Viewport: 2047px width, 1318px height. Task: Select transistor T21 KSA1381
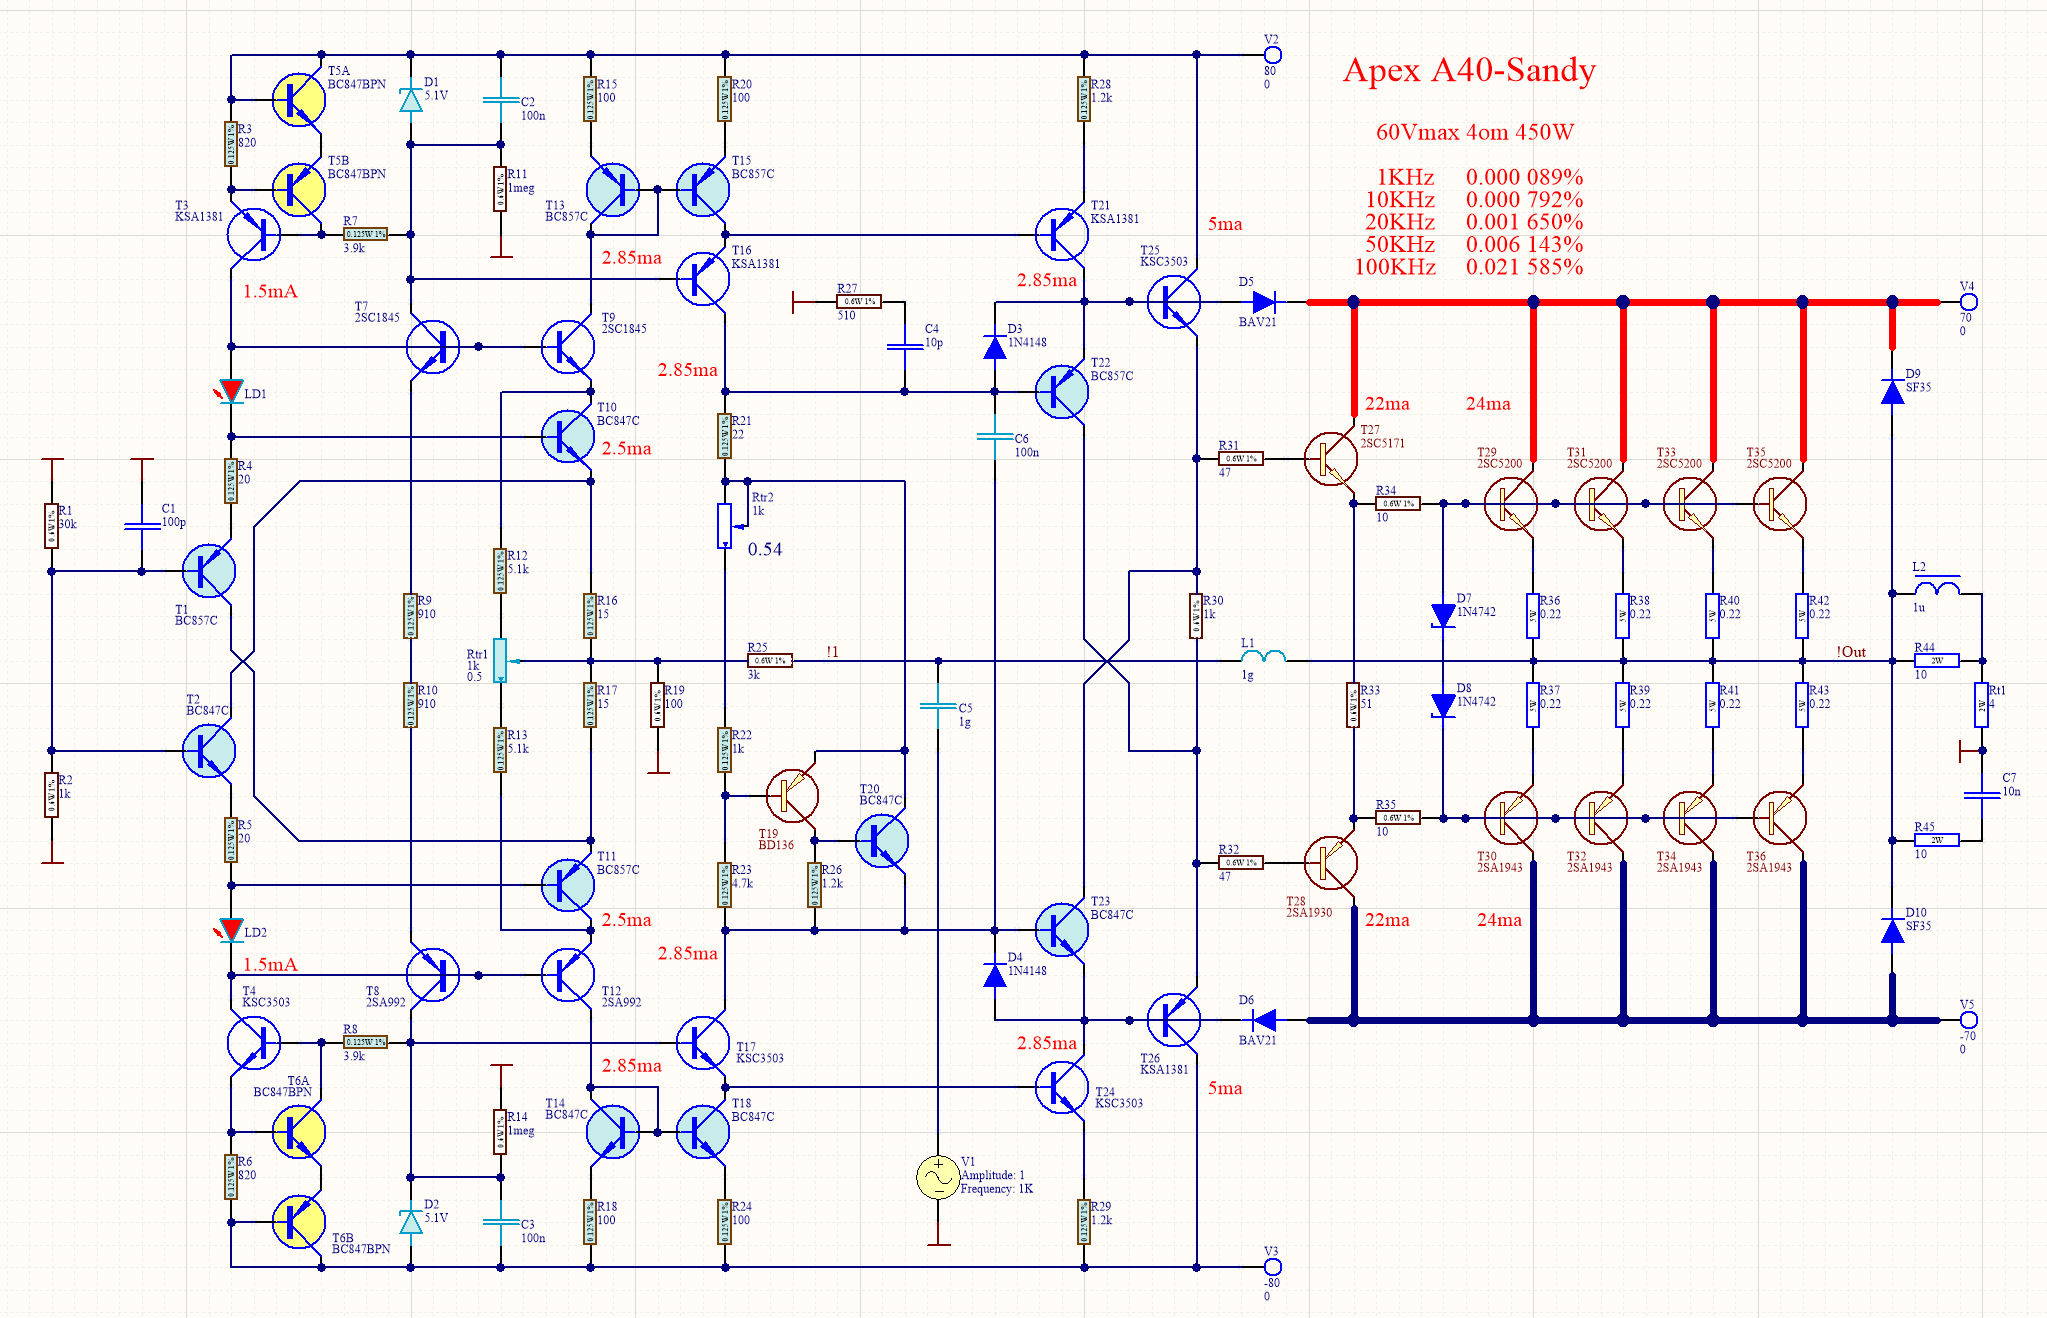(x=1061, y=234)
